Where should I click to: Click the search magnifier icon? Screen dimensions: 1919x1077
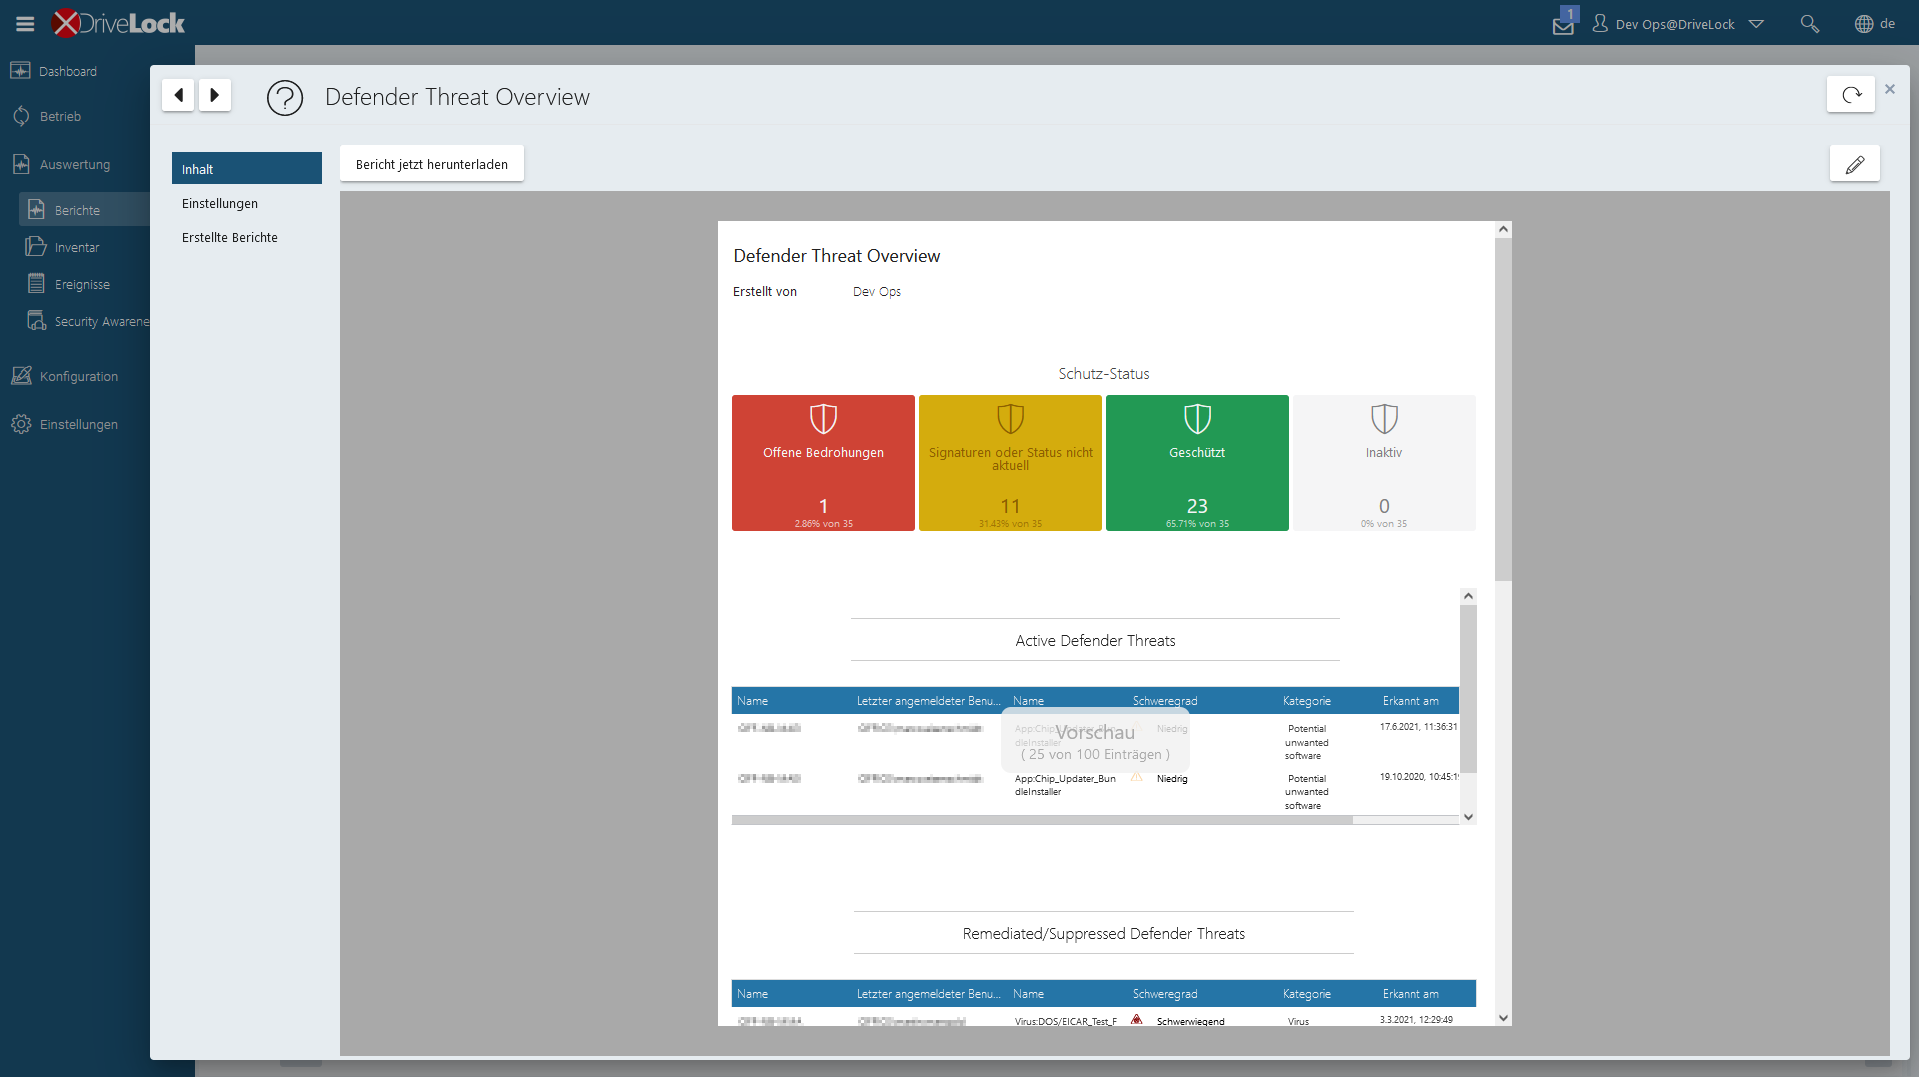click(x=1809, y=23)
